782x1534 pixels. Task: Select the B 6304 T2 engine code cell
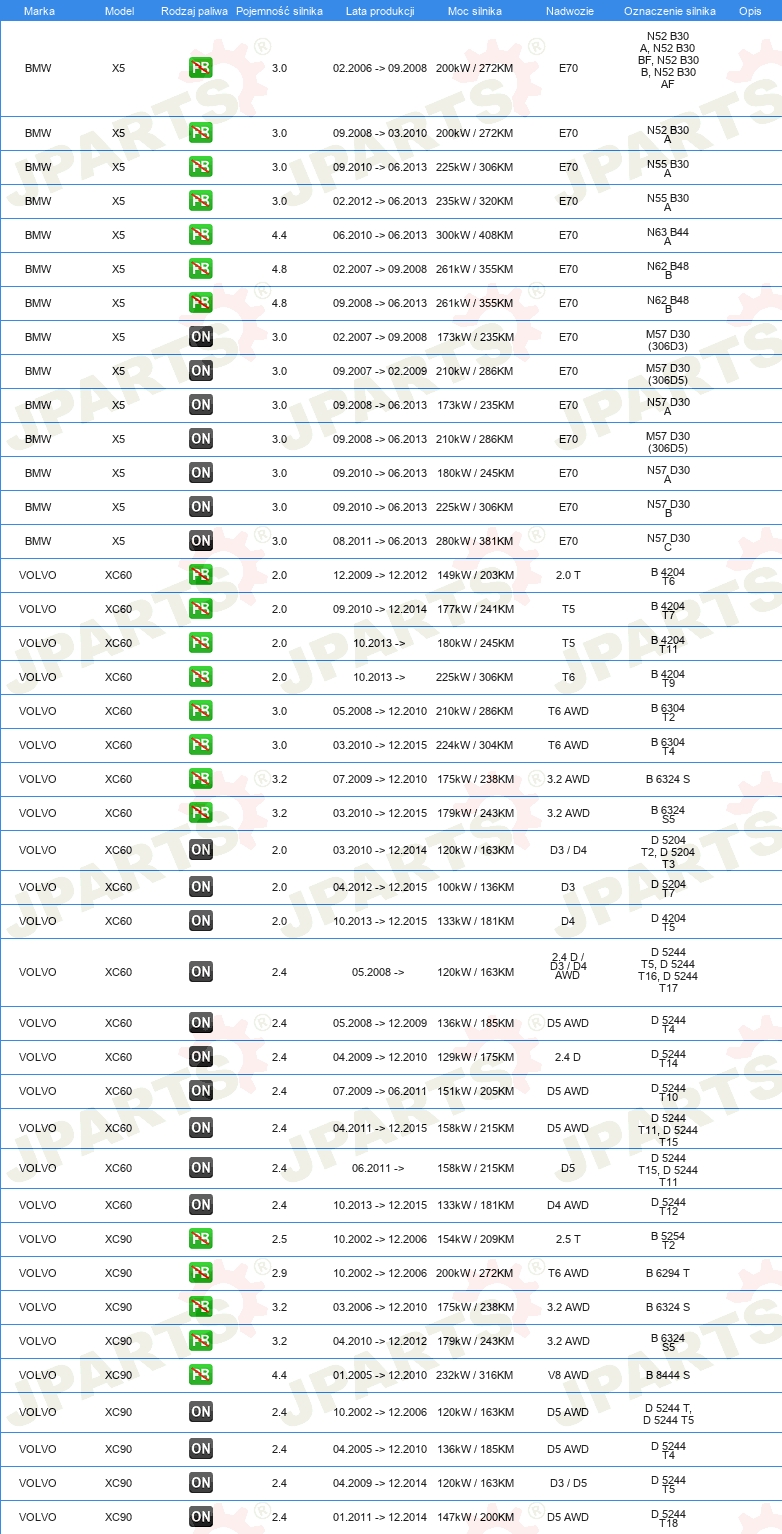[x=668, y=711]
